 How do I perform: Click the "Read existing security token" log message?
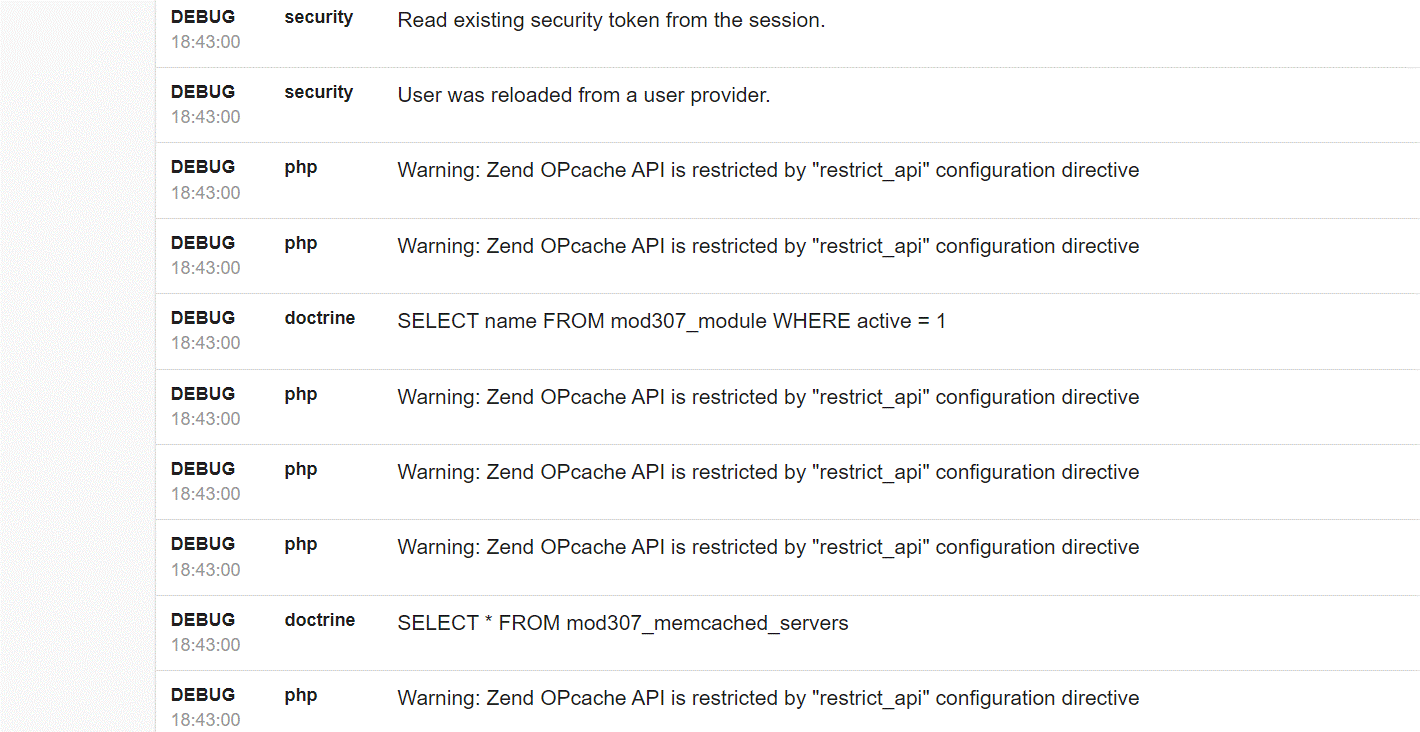point(611,20)
